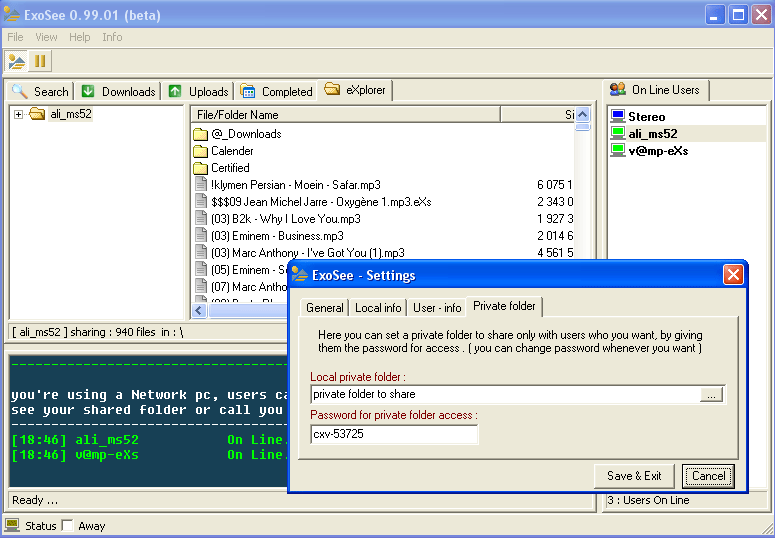Click the Calender folder icon
This screenshot has height=538, width=775.
click(x=200, y=151)
